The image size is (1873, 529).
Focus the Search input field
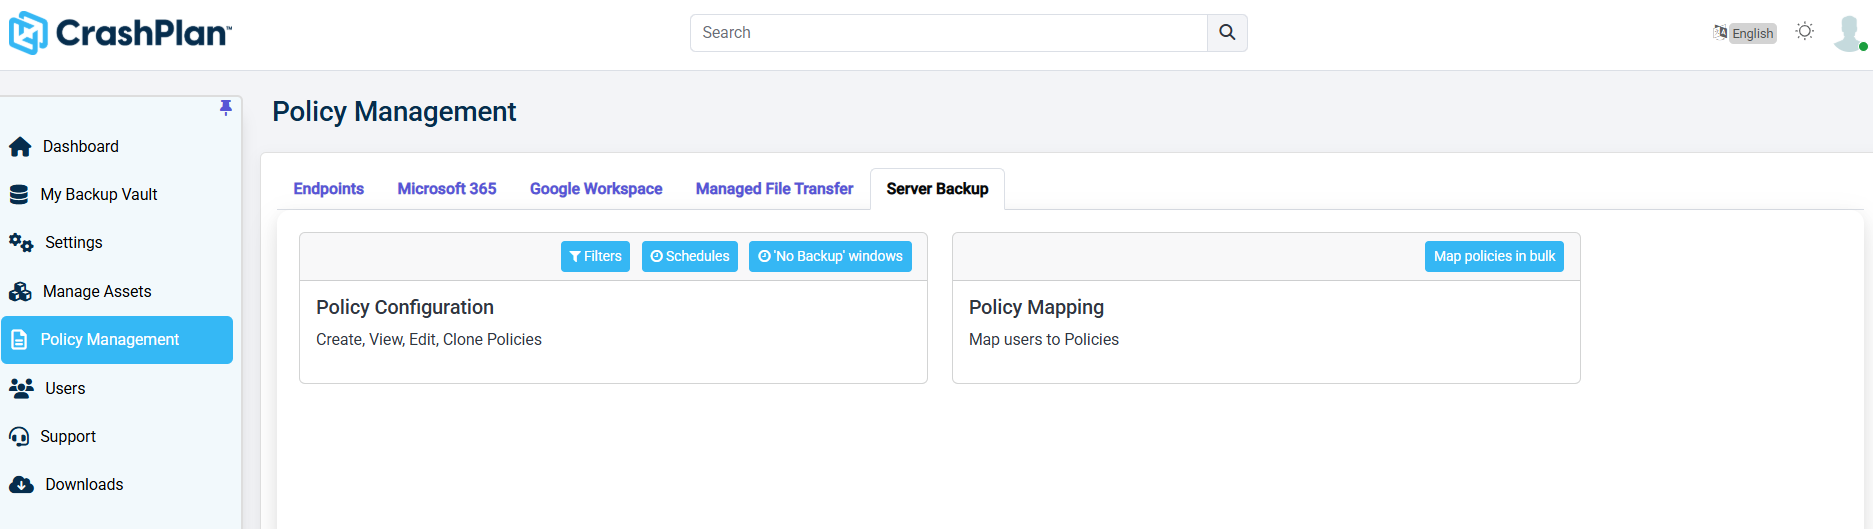coord(948,33)
